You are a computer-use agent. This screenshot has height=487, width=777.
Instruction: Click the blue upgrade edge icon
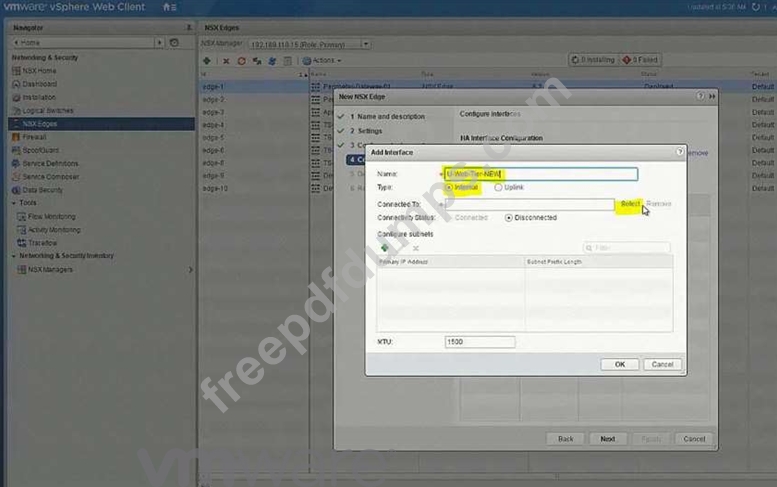272,61
